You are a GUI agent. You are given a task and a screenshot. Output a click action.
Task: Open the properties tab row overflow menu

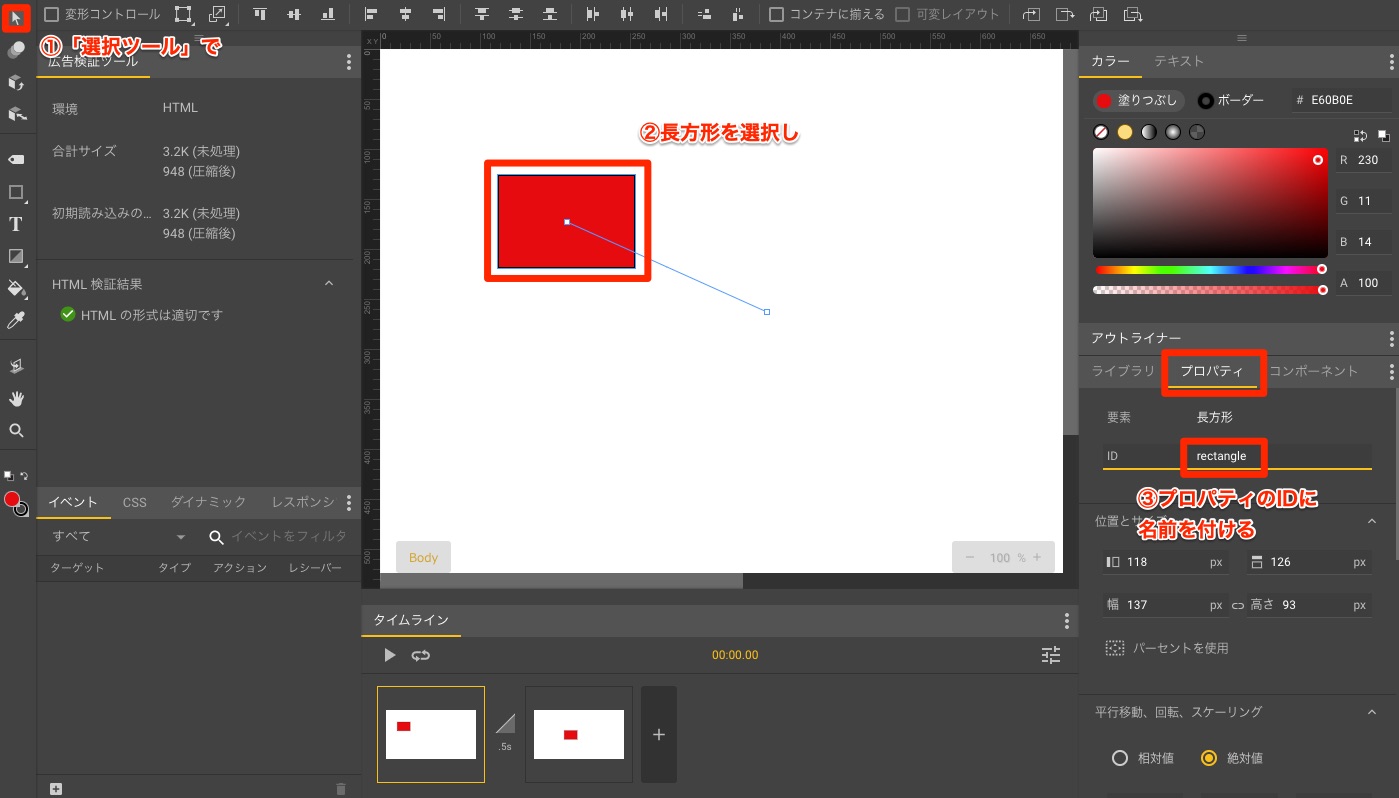coord(1391,371)
